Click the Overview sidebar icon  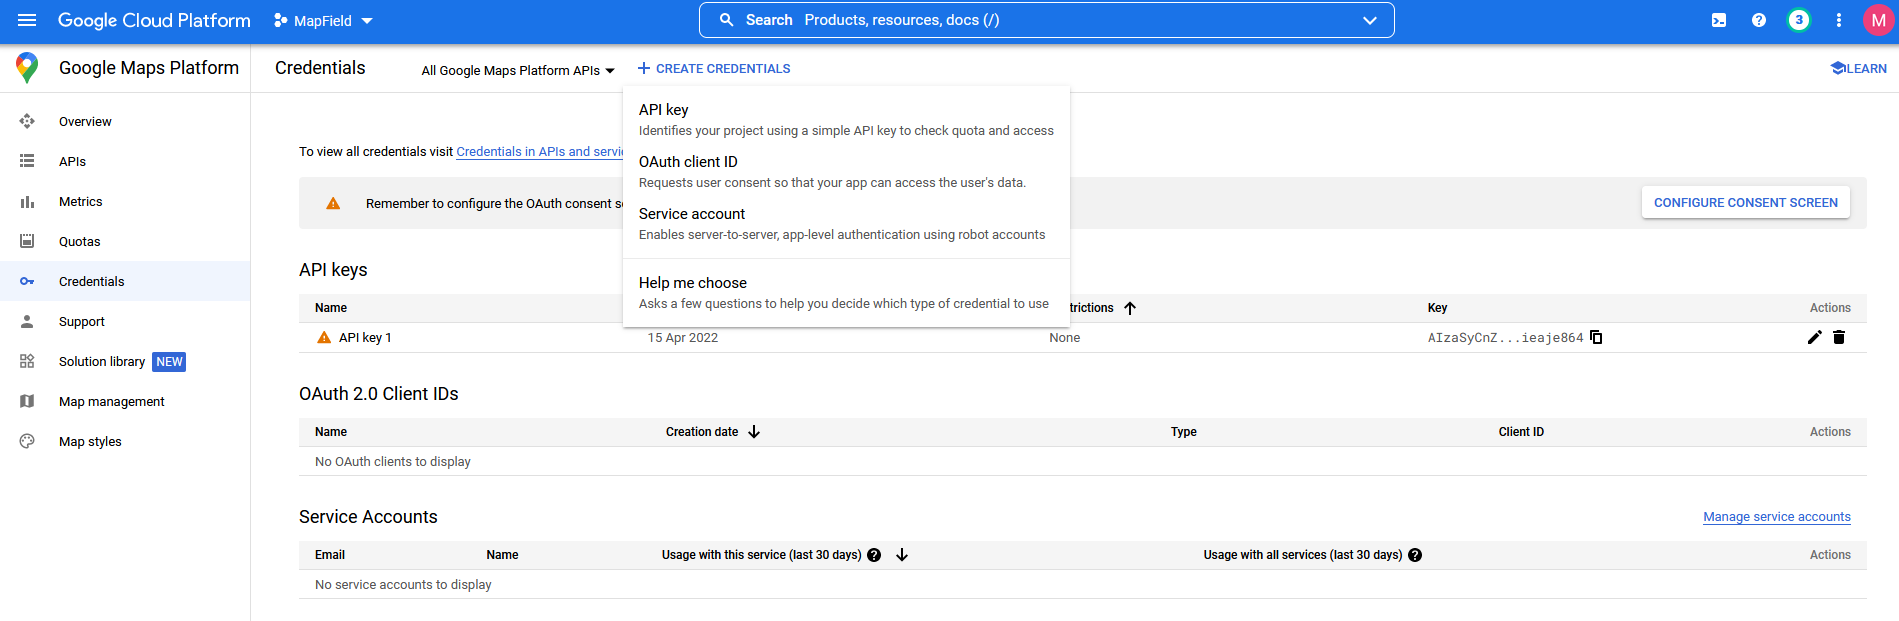tap(27, 121)
